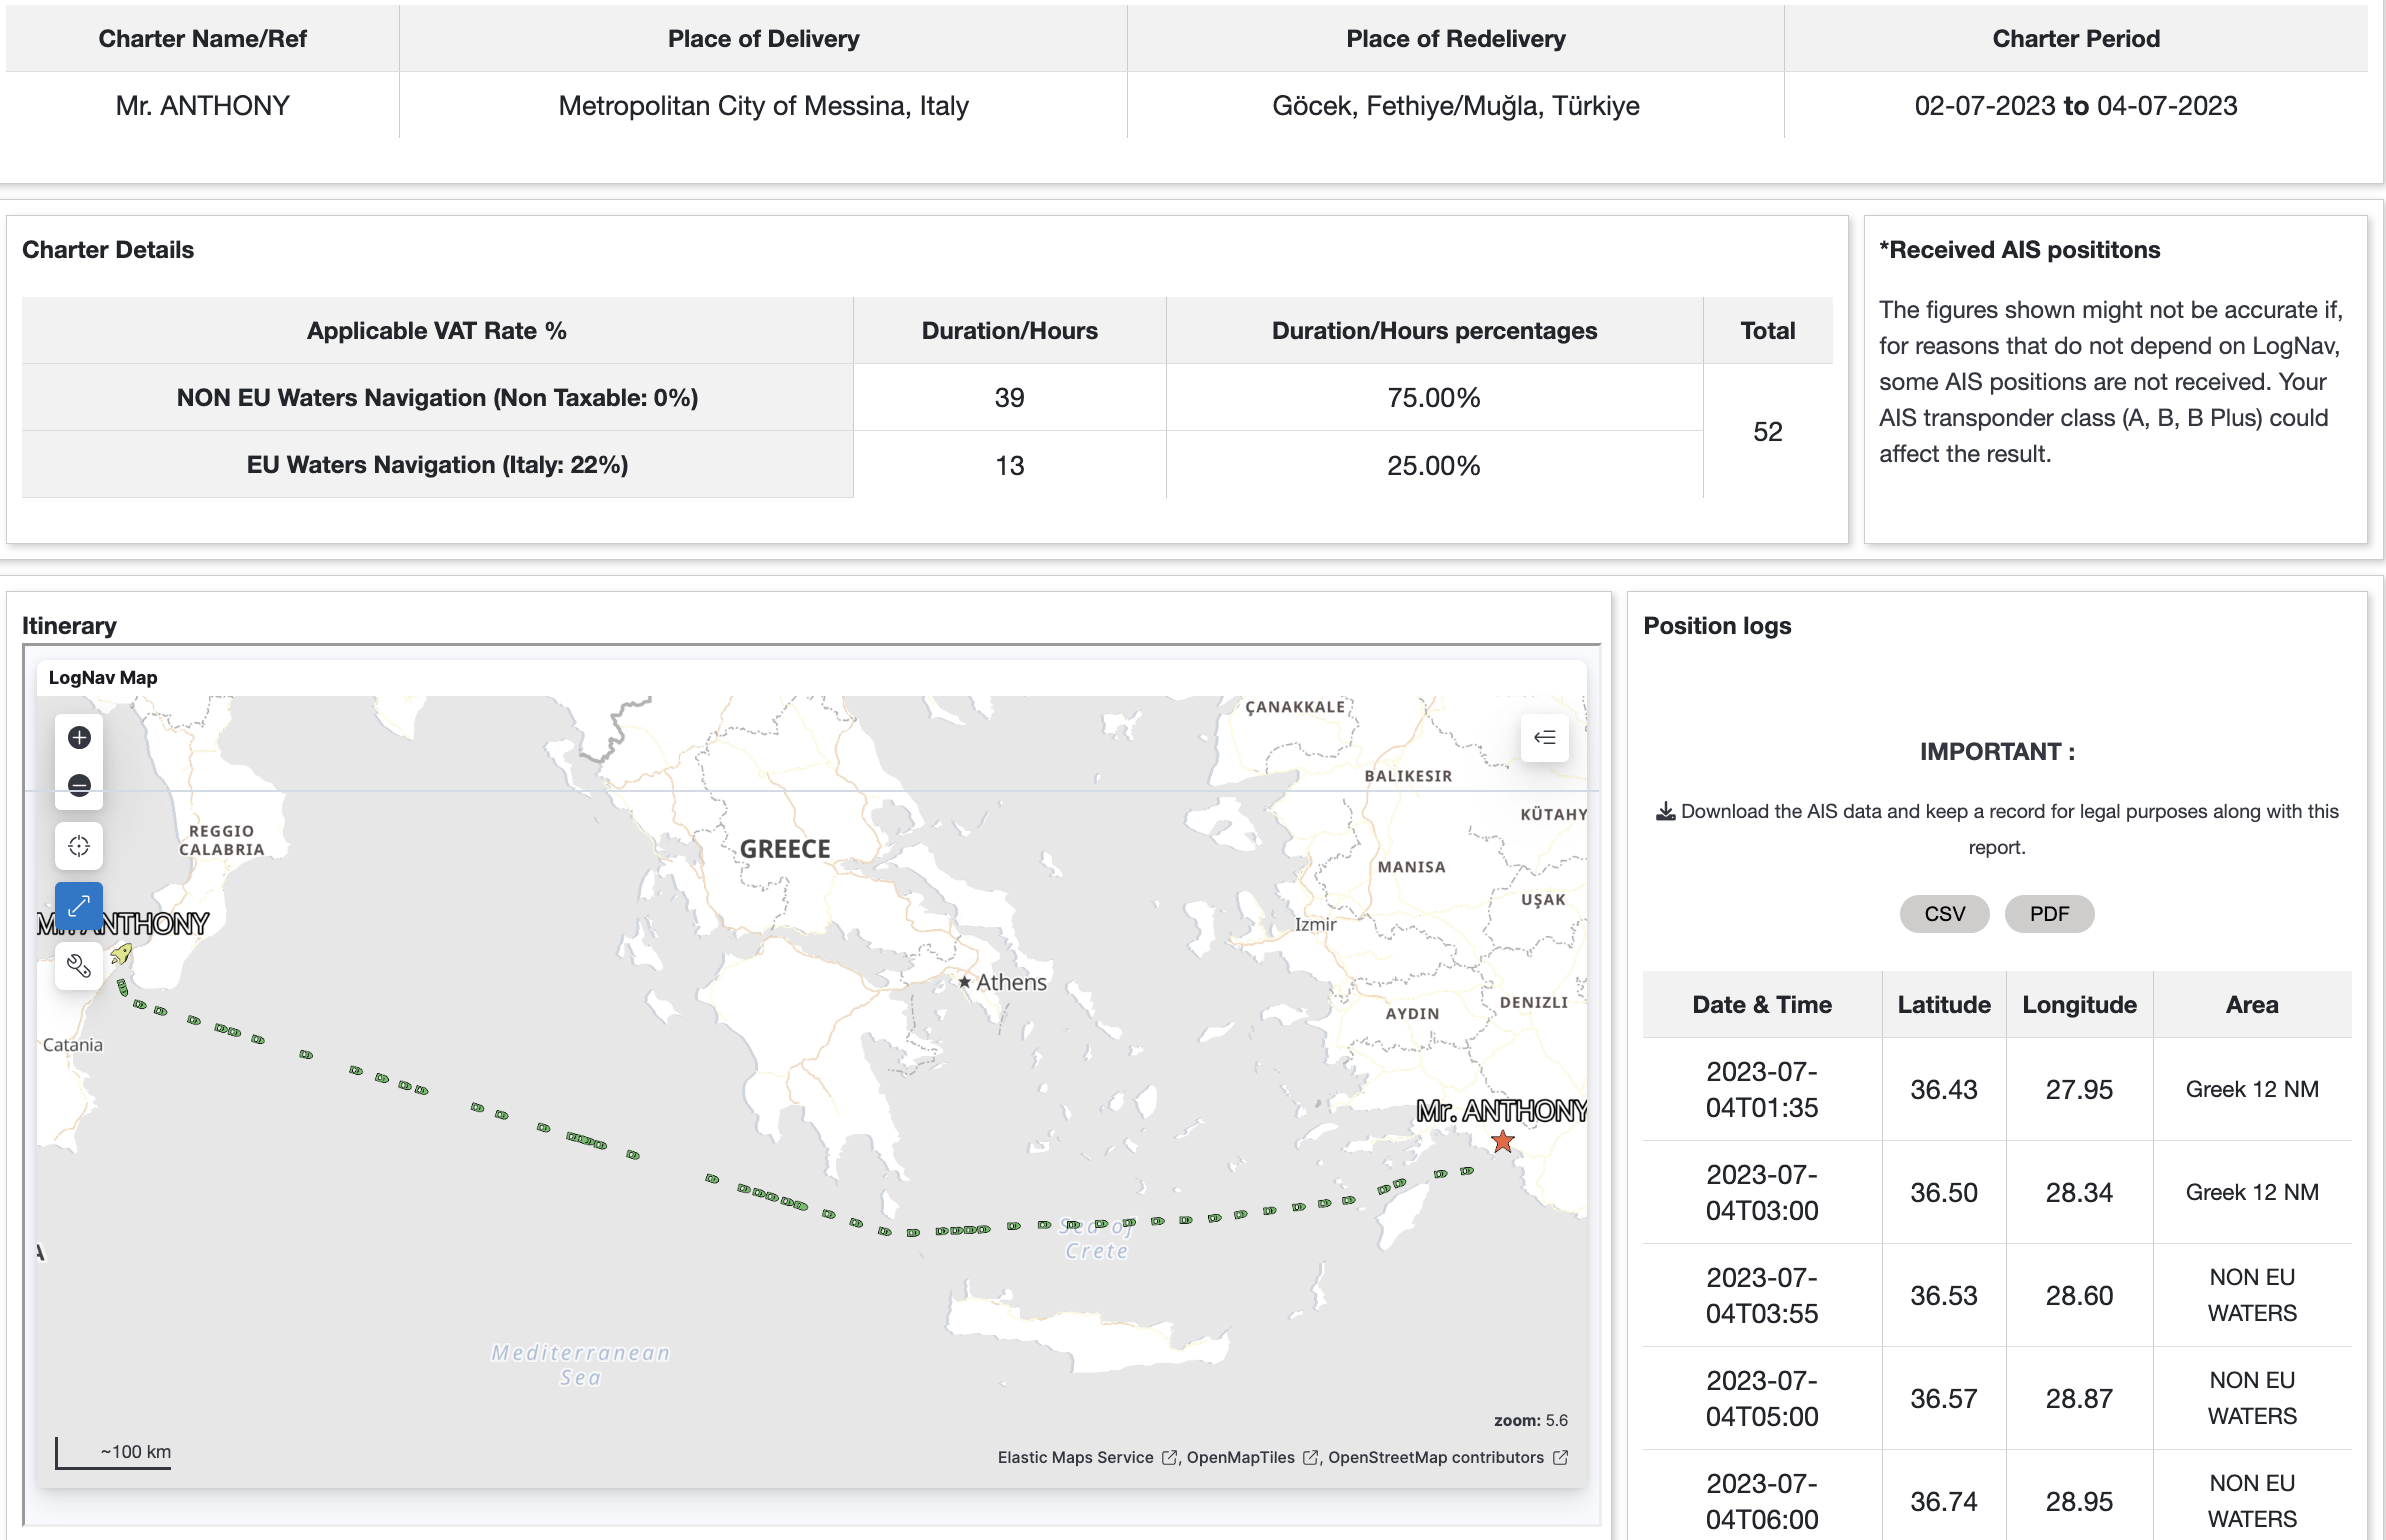Select Metropolitan City of Messina delivery cell
The height and width of the screenshot is (1540, 2386).
pos(763,106)
